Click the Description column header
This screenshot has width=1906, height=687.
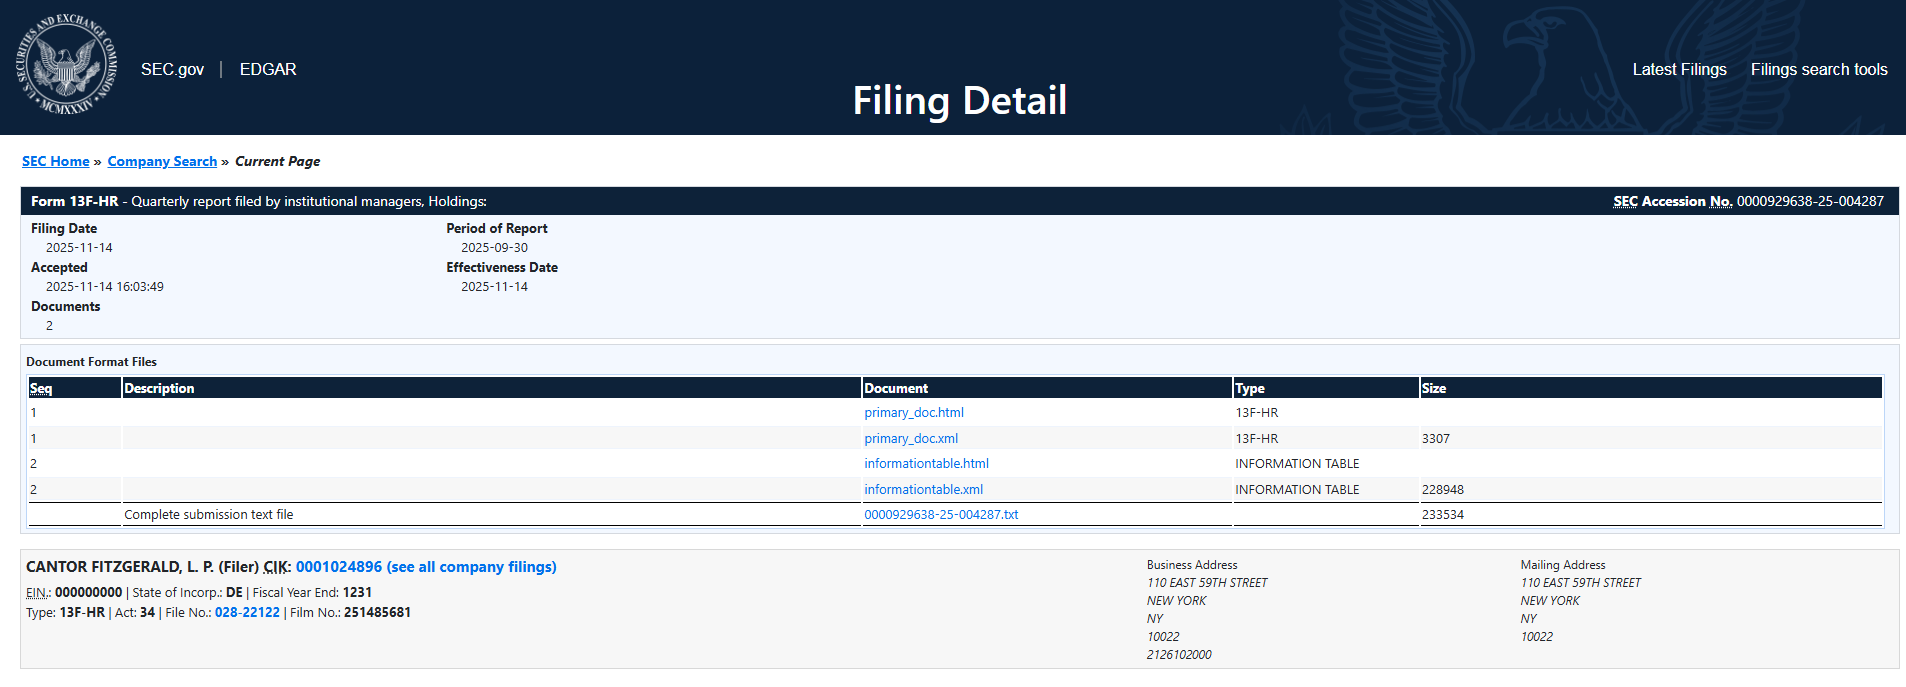159,389
